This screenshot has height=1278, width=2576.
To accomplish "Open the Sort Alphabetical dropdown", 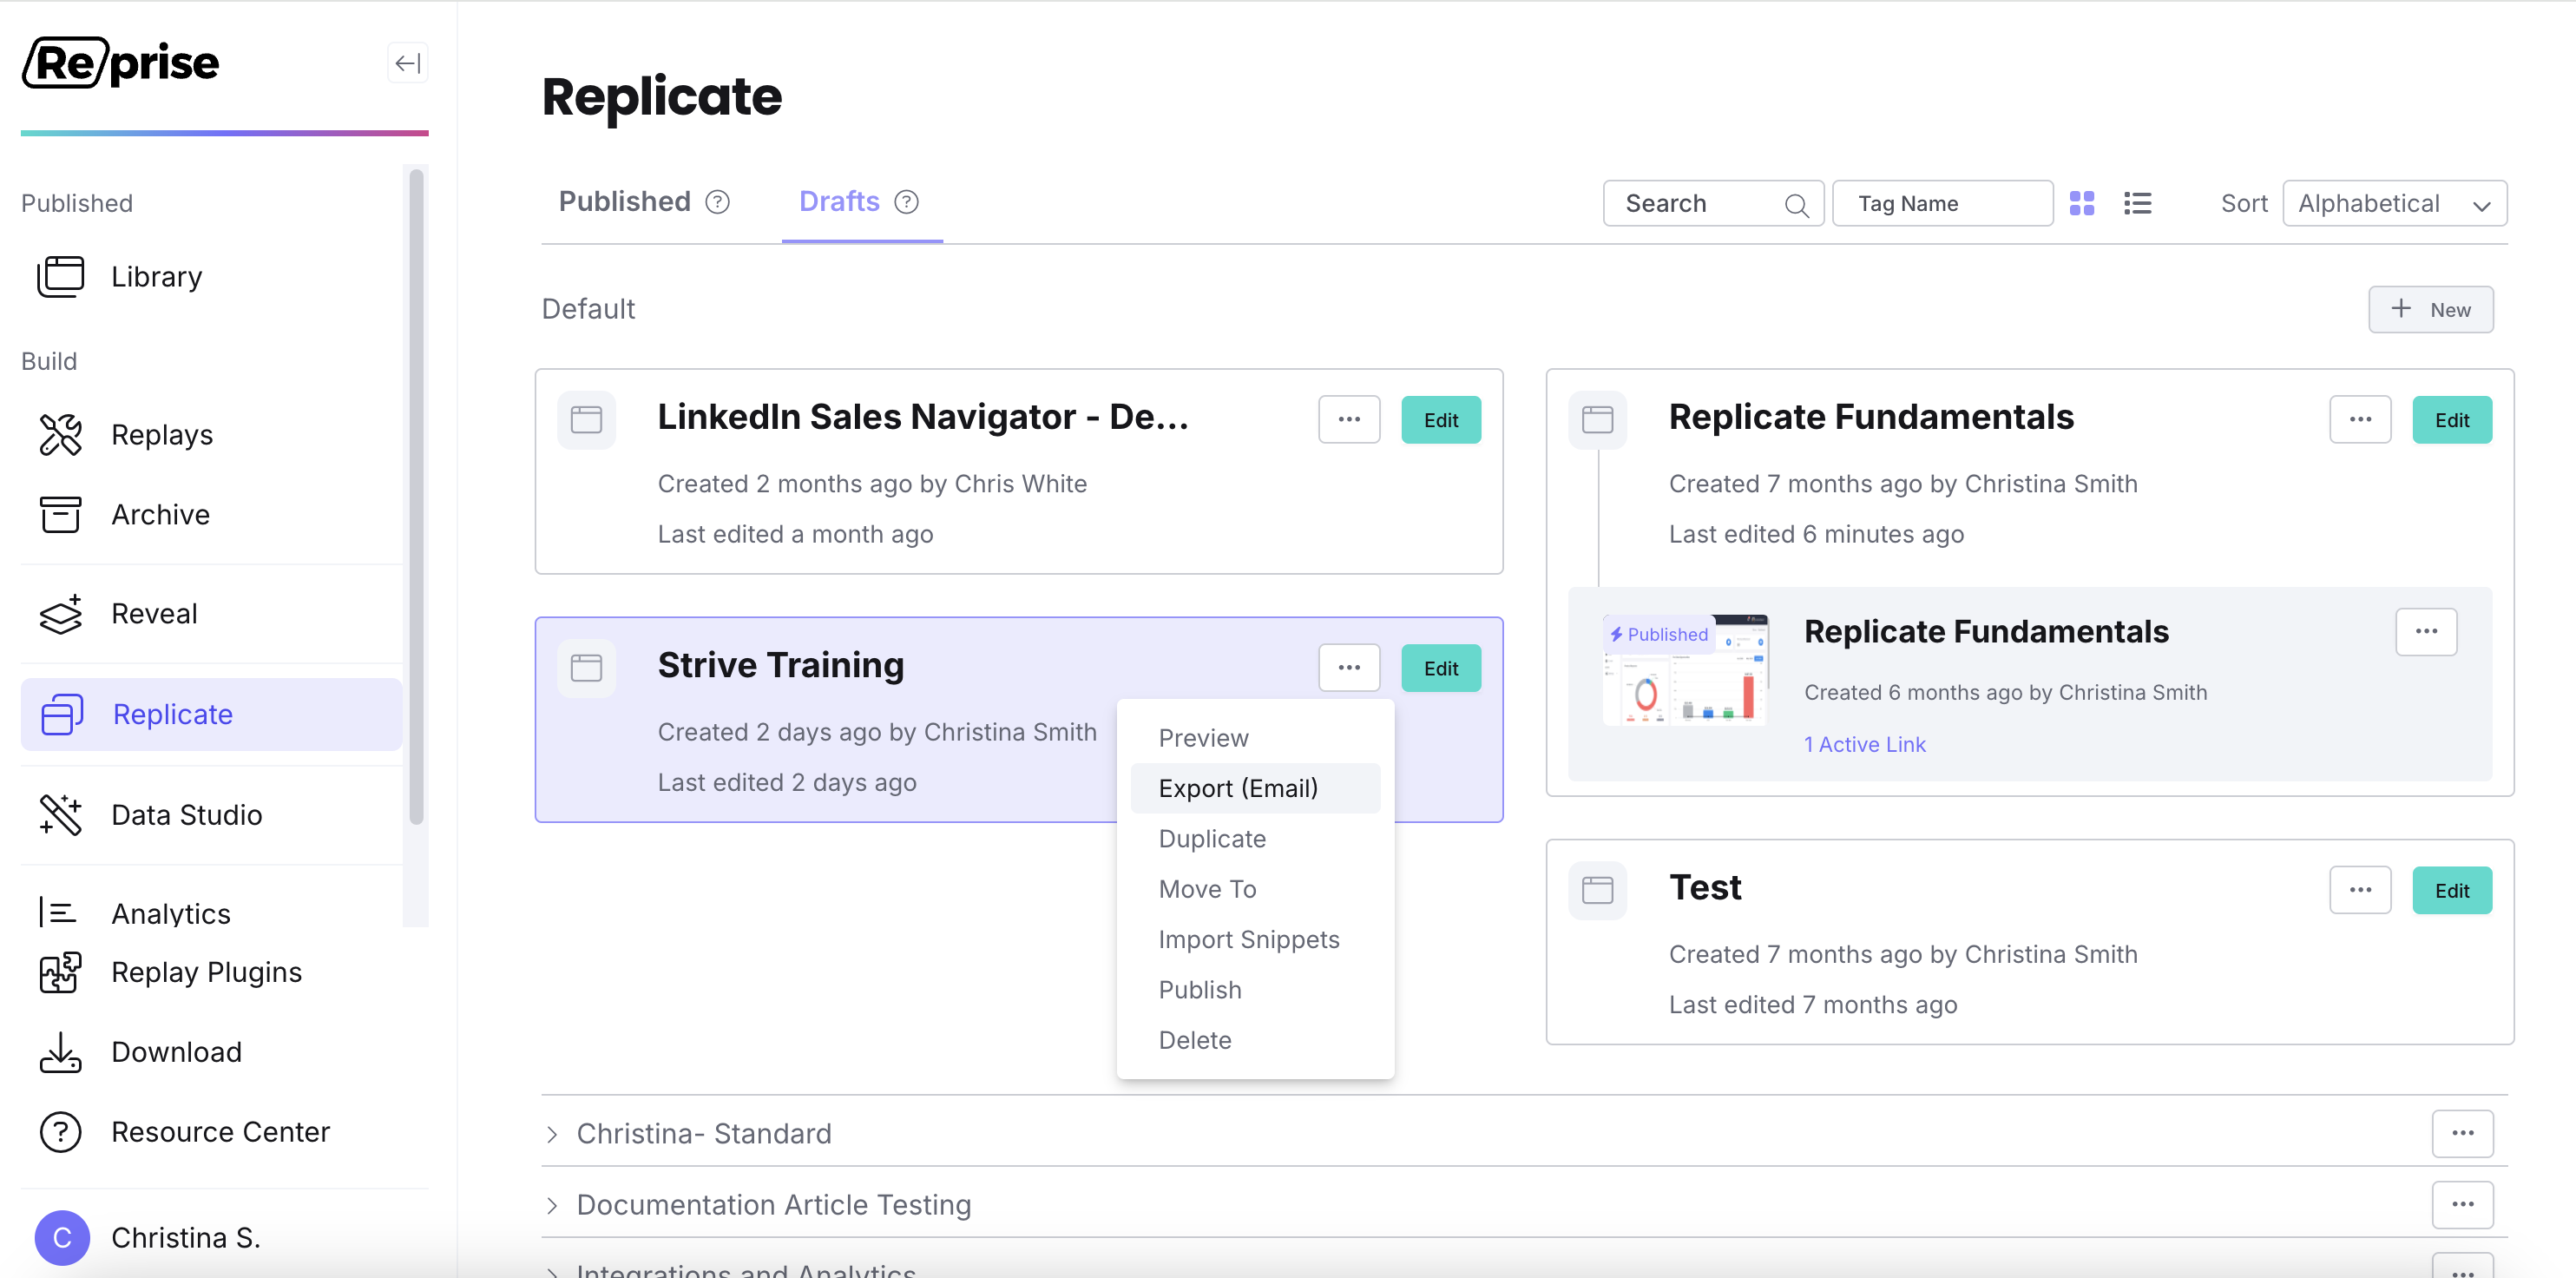I will click(x=2394, y=204).
